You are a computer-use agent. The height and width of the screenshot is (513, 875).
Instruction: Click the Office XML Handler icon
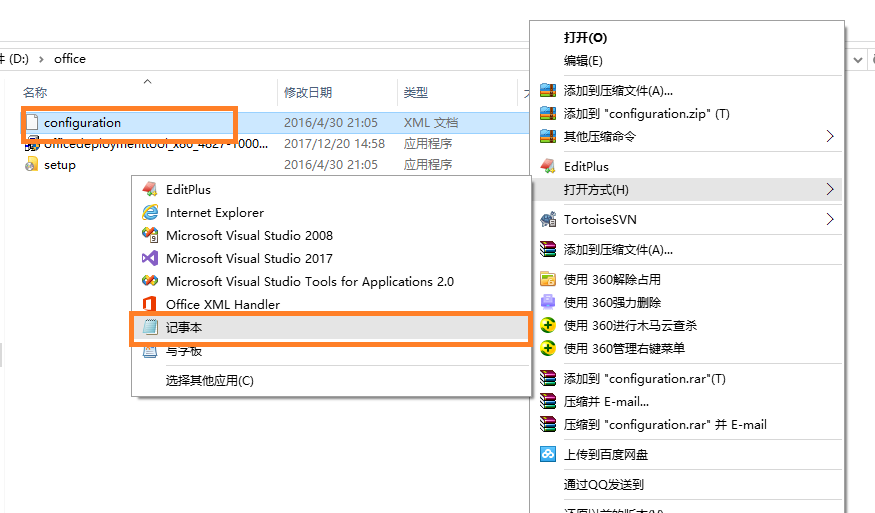point(150,304)
